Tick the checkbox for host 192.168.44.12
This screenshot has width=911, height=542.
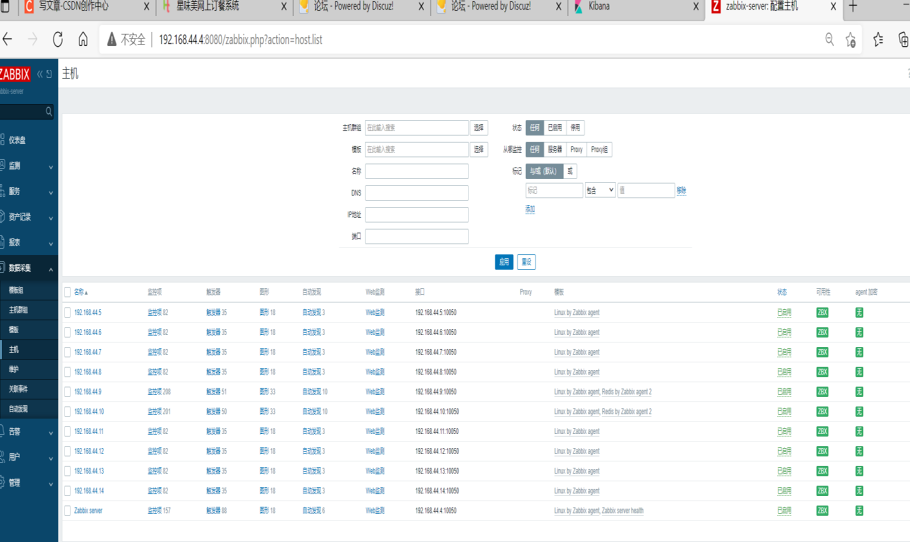[67, 451]
